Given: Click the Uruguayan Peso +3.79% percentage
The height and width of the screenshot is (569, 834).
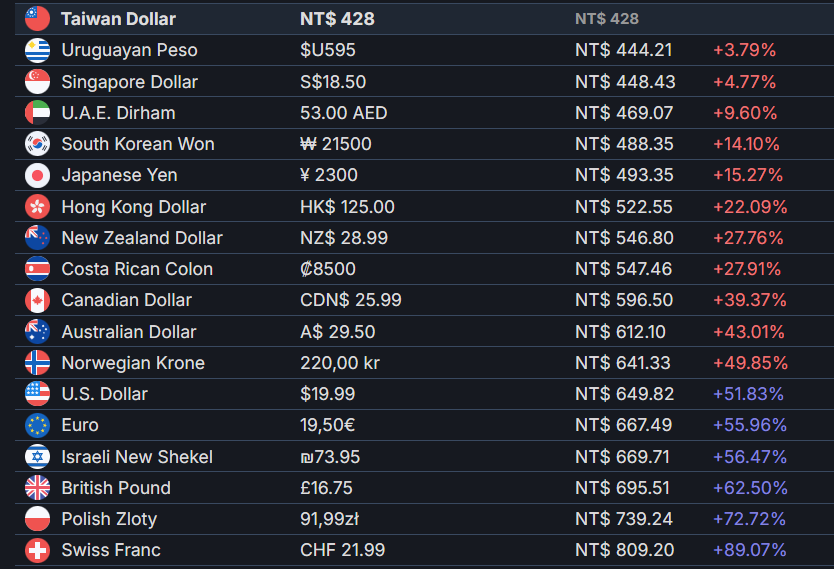Looking at the screenshot, I should [x=744, y=50].
